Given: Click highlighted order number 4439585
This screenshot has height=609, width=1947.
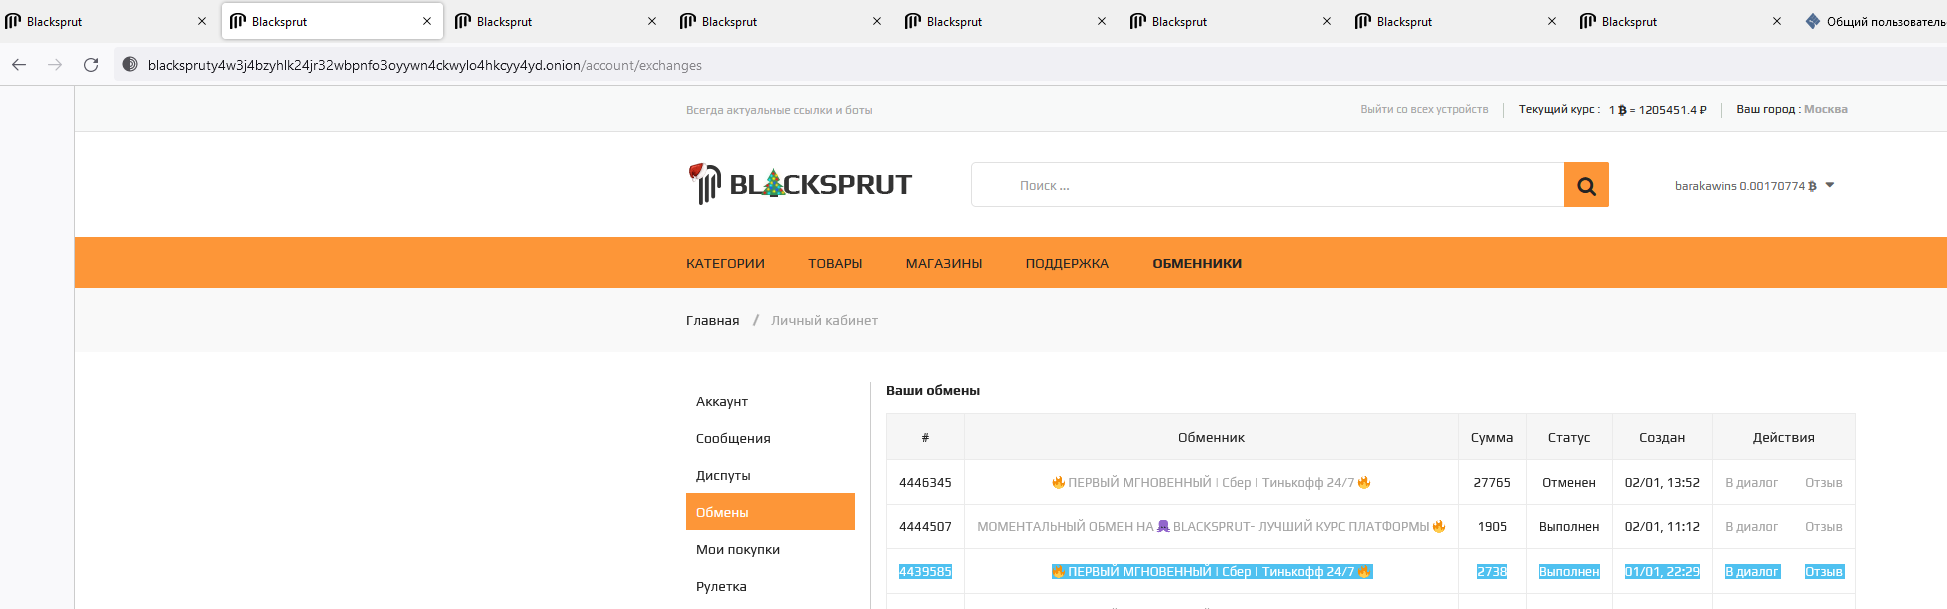Looking at the screenshot, I should coord(925,571).
